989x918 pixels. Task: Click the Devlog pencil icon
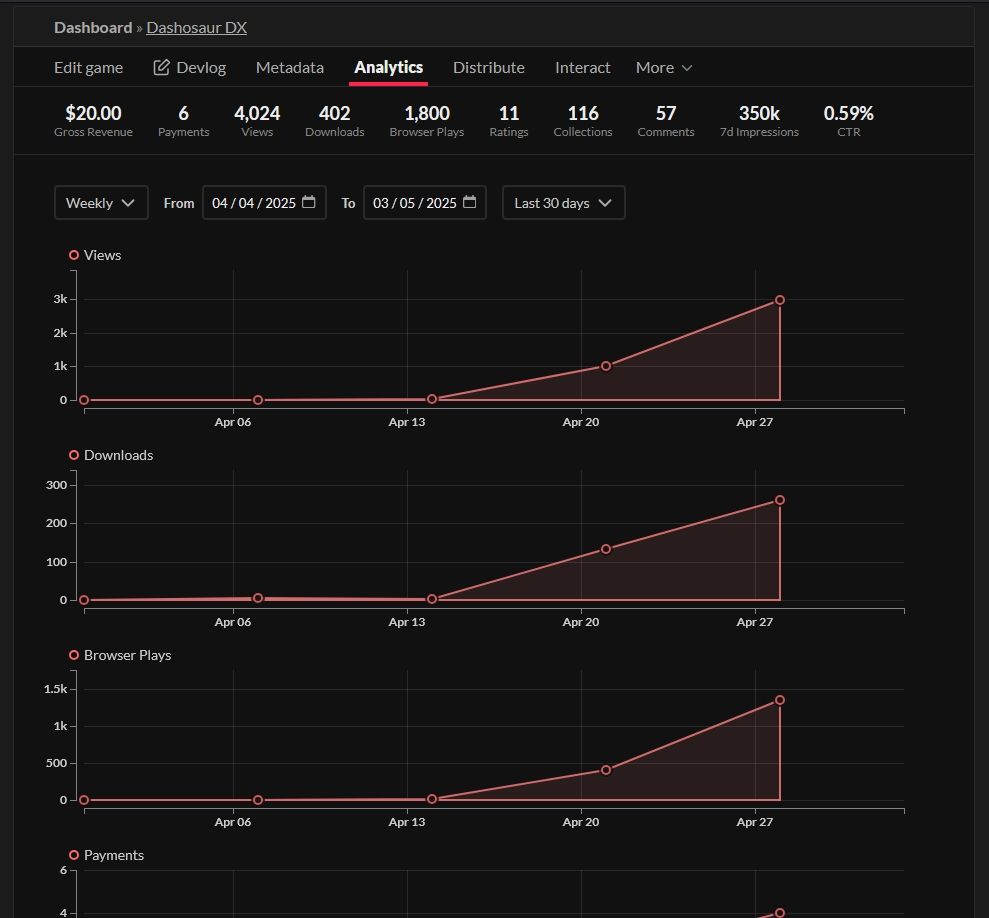tap(161, 67)
